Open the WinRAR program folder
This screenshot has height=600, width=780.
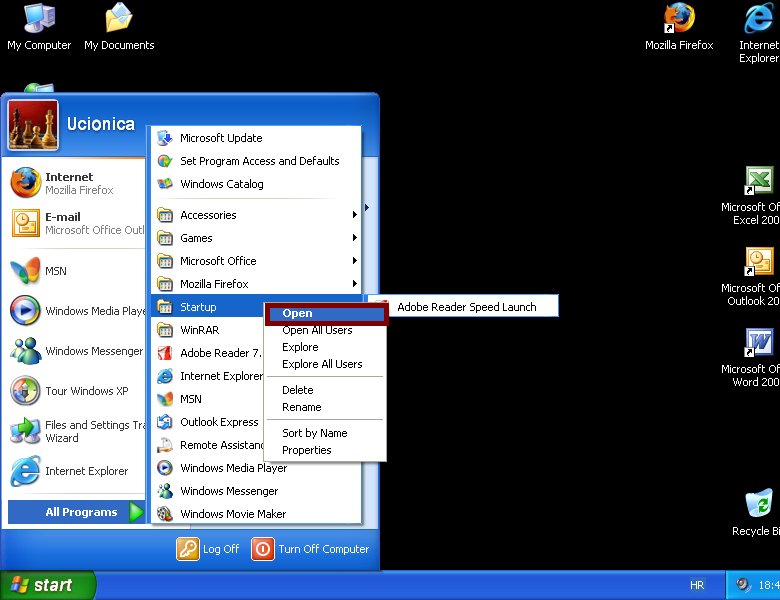(208, 330)
